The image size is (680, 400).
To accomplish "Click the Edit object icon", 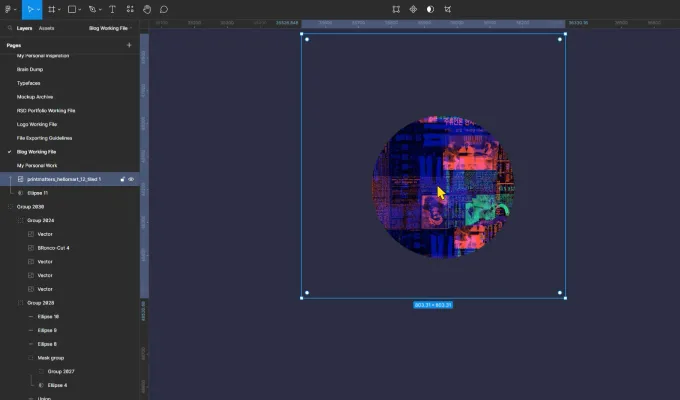I will click(396, 9).
